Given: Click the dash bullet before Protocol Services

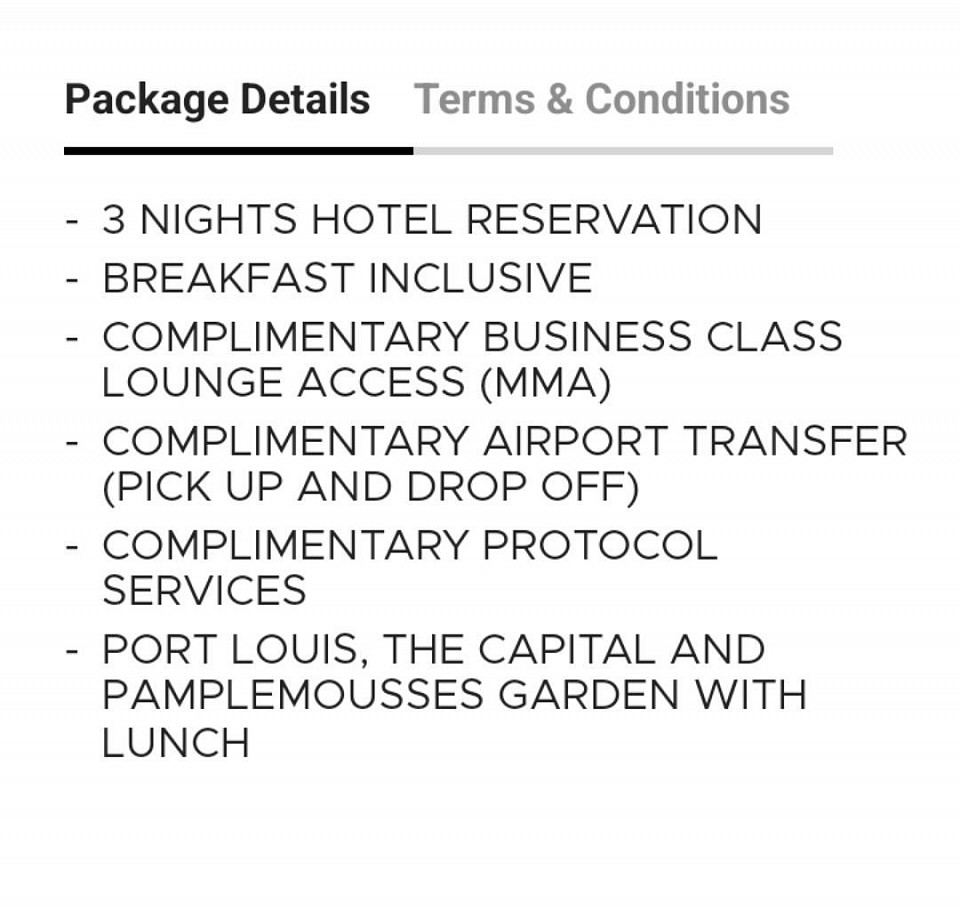Looking at the screenshot, I should [72, 547].
